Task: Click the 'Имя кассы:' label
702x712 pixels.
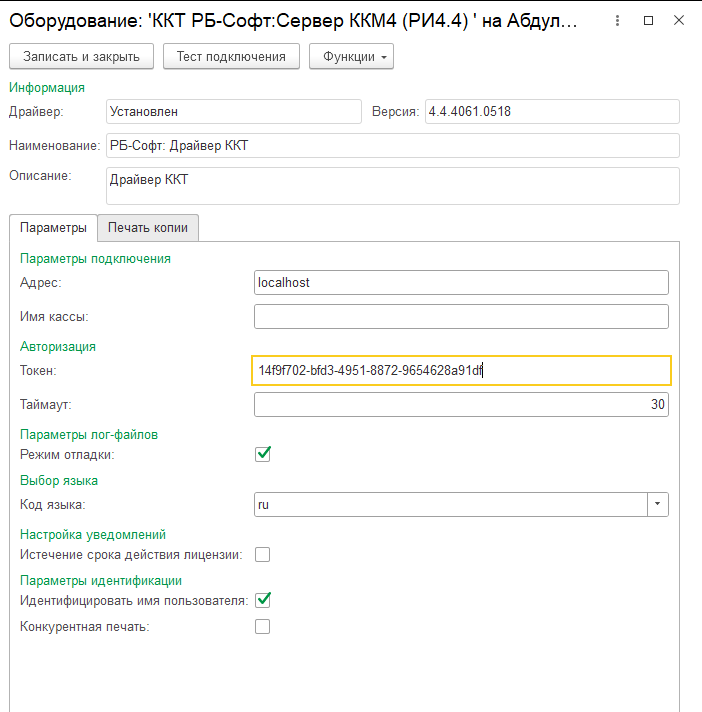Action: (54, 316)
